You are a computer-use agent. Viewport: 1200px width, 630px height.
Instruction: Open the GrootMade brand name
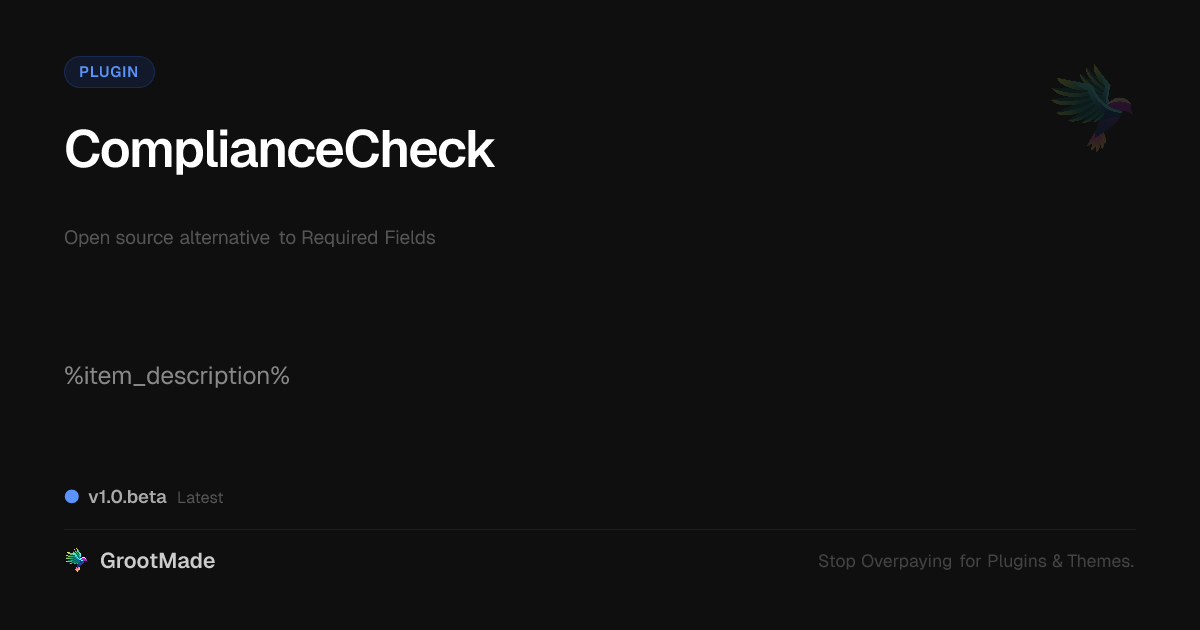pos(157,561)
